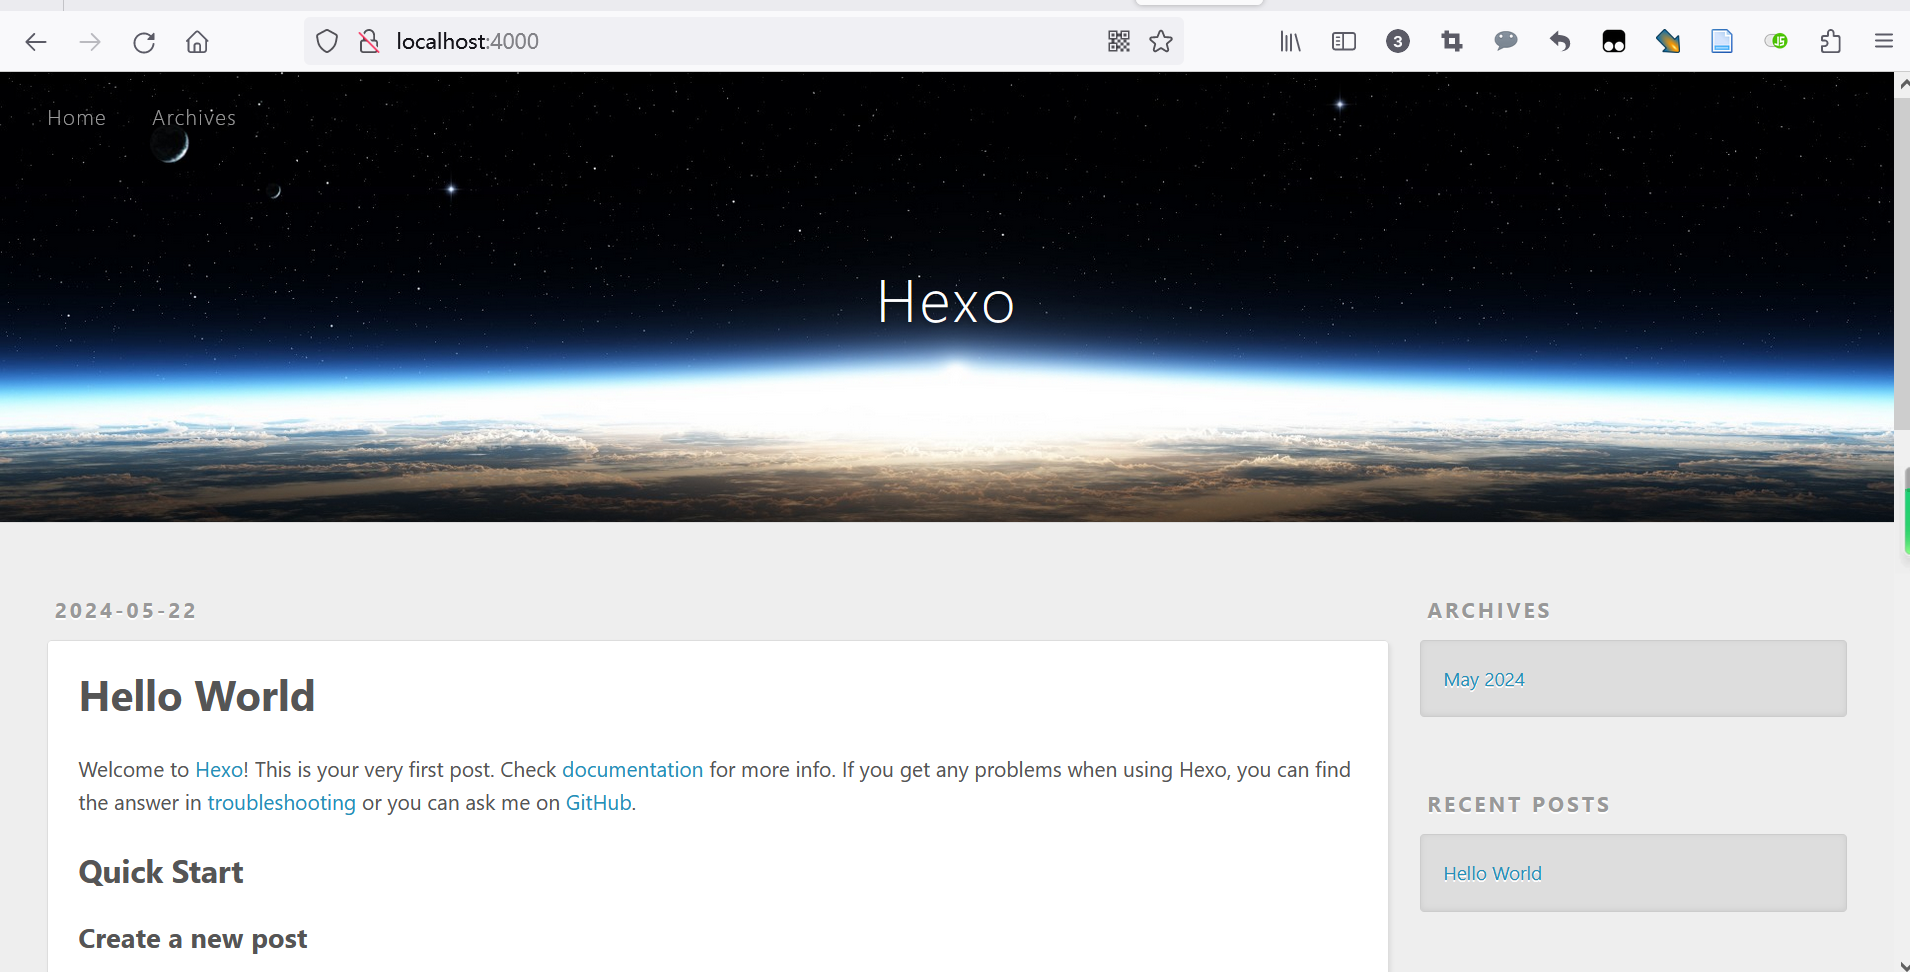Open the Firefox application menu
The image size is (1910, 972).
point(1884,41)
